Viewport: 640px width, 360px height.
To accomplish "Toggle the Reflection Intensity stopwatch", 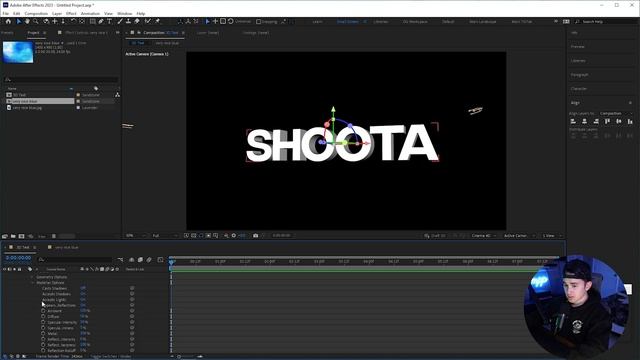I will pos(43,339).
